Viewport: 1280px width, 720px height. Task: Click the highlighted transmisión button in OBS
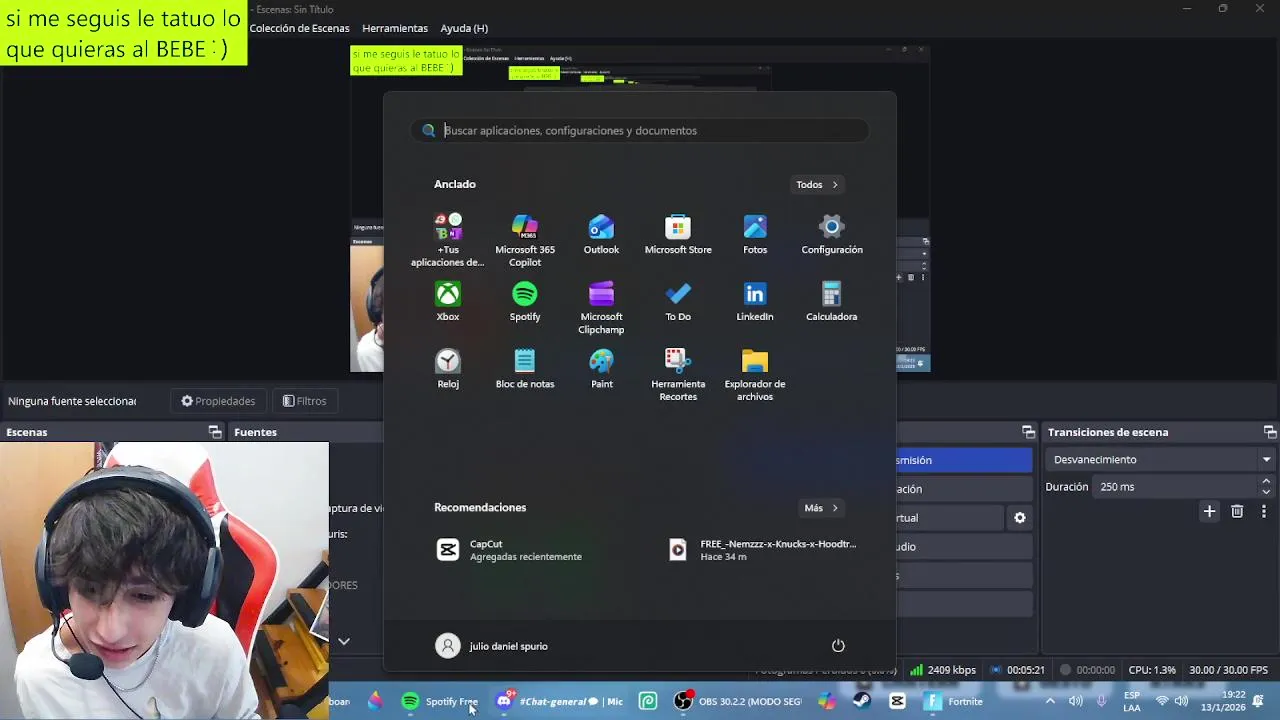pyautogui.click(x=964, y=460)
